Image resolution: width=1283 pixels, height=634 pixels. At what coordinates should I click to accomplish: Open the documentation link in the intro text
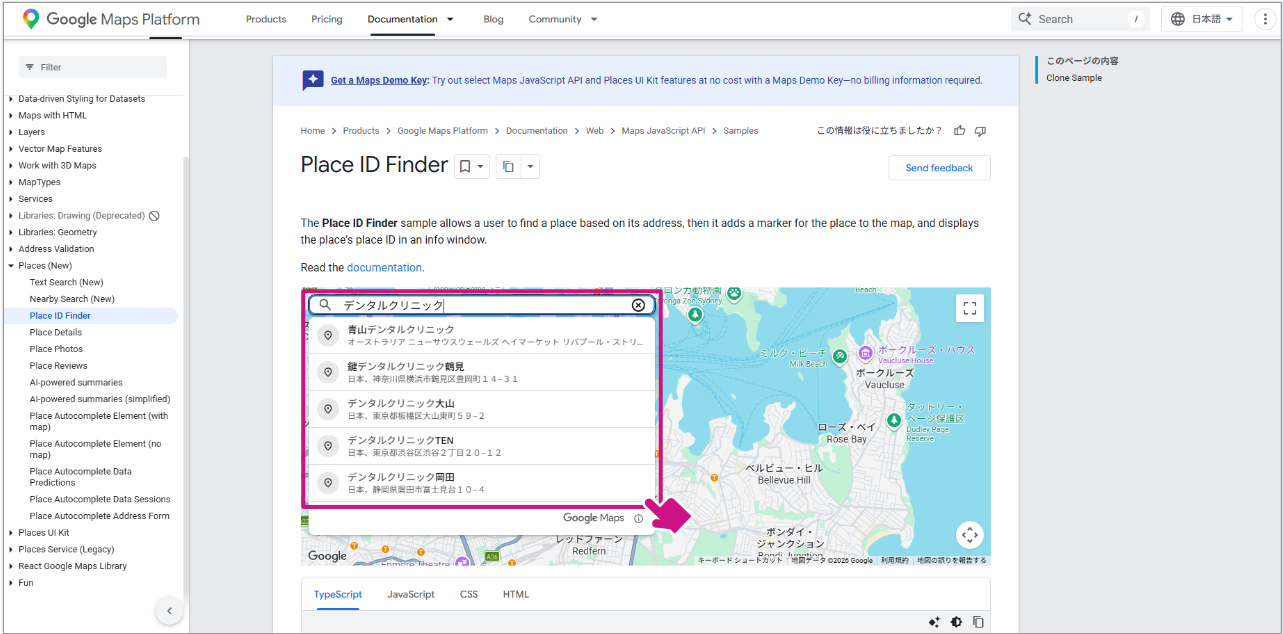tap(384, 268)
